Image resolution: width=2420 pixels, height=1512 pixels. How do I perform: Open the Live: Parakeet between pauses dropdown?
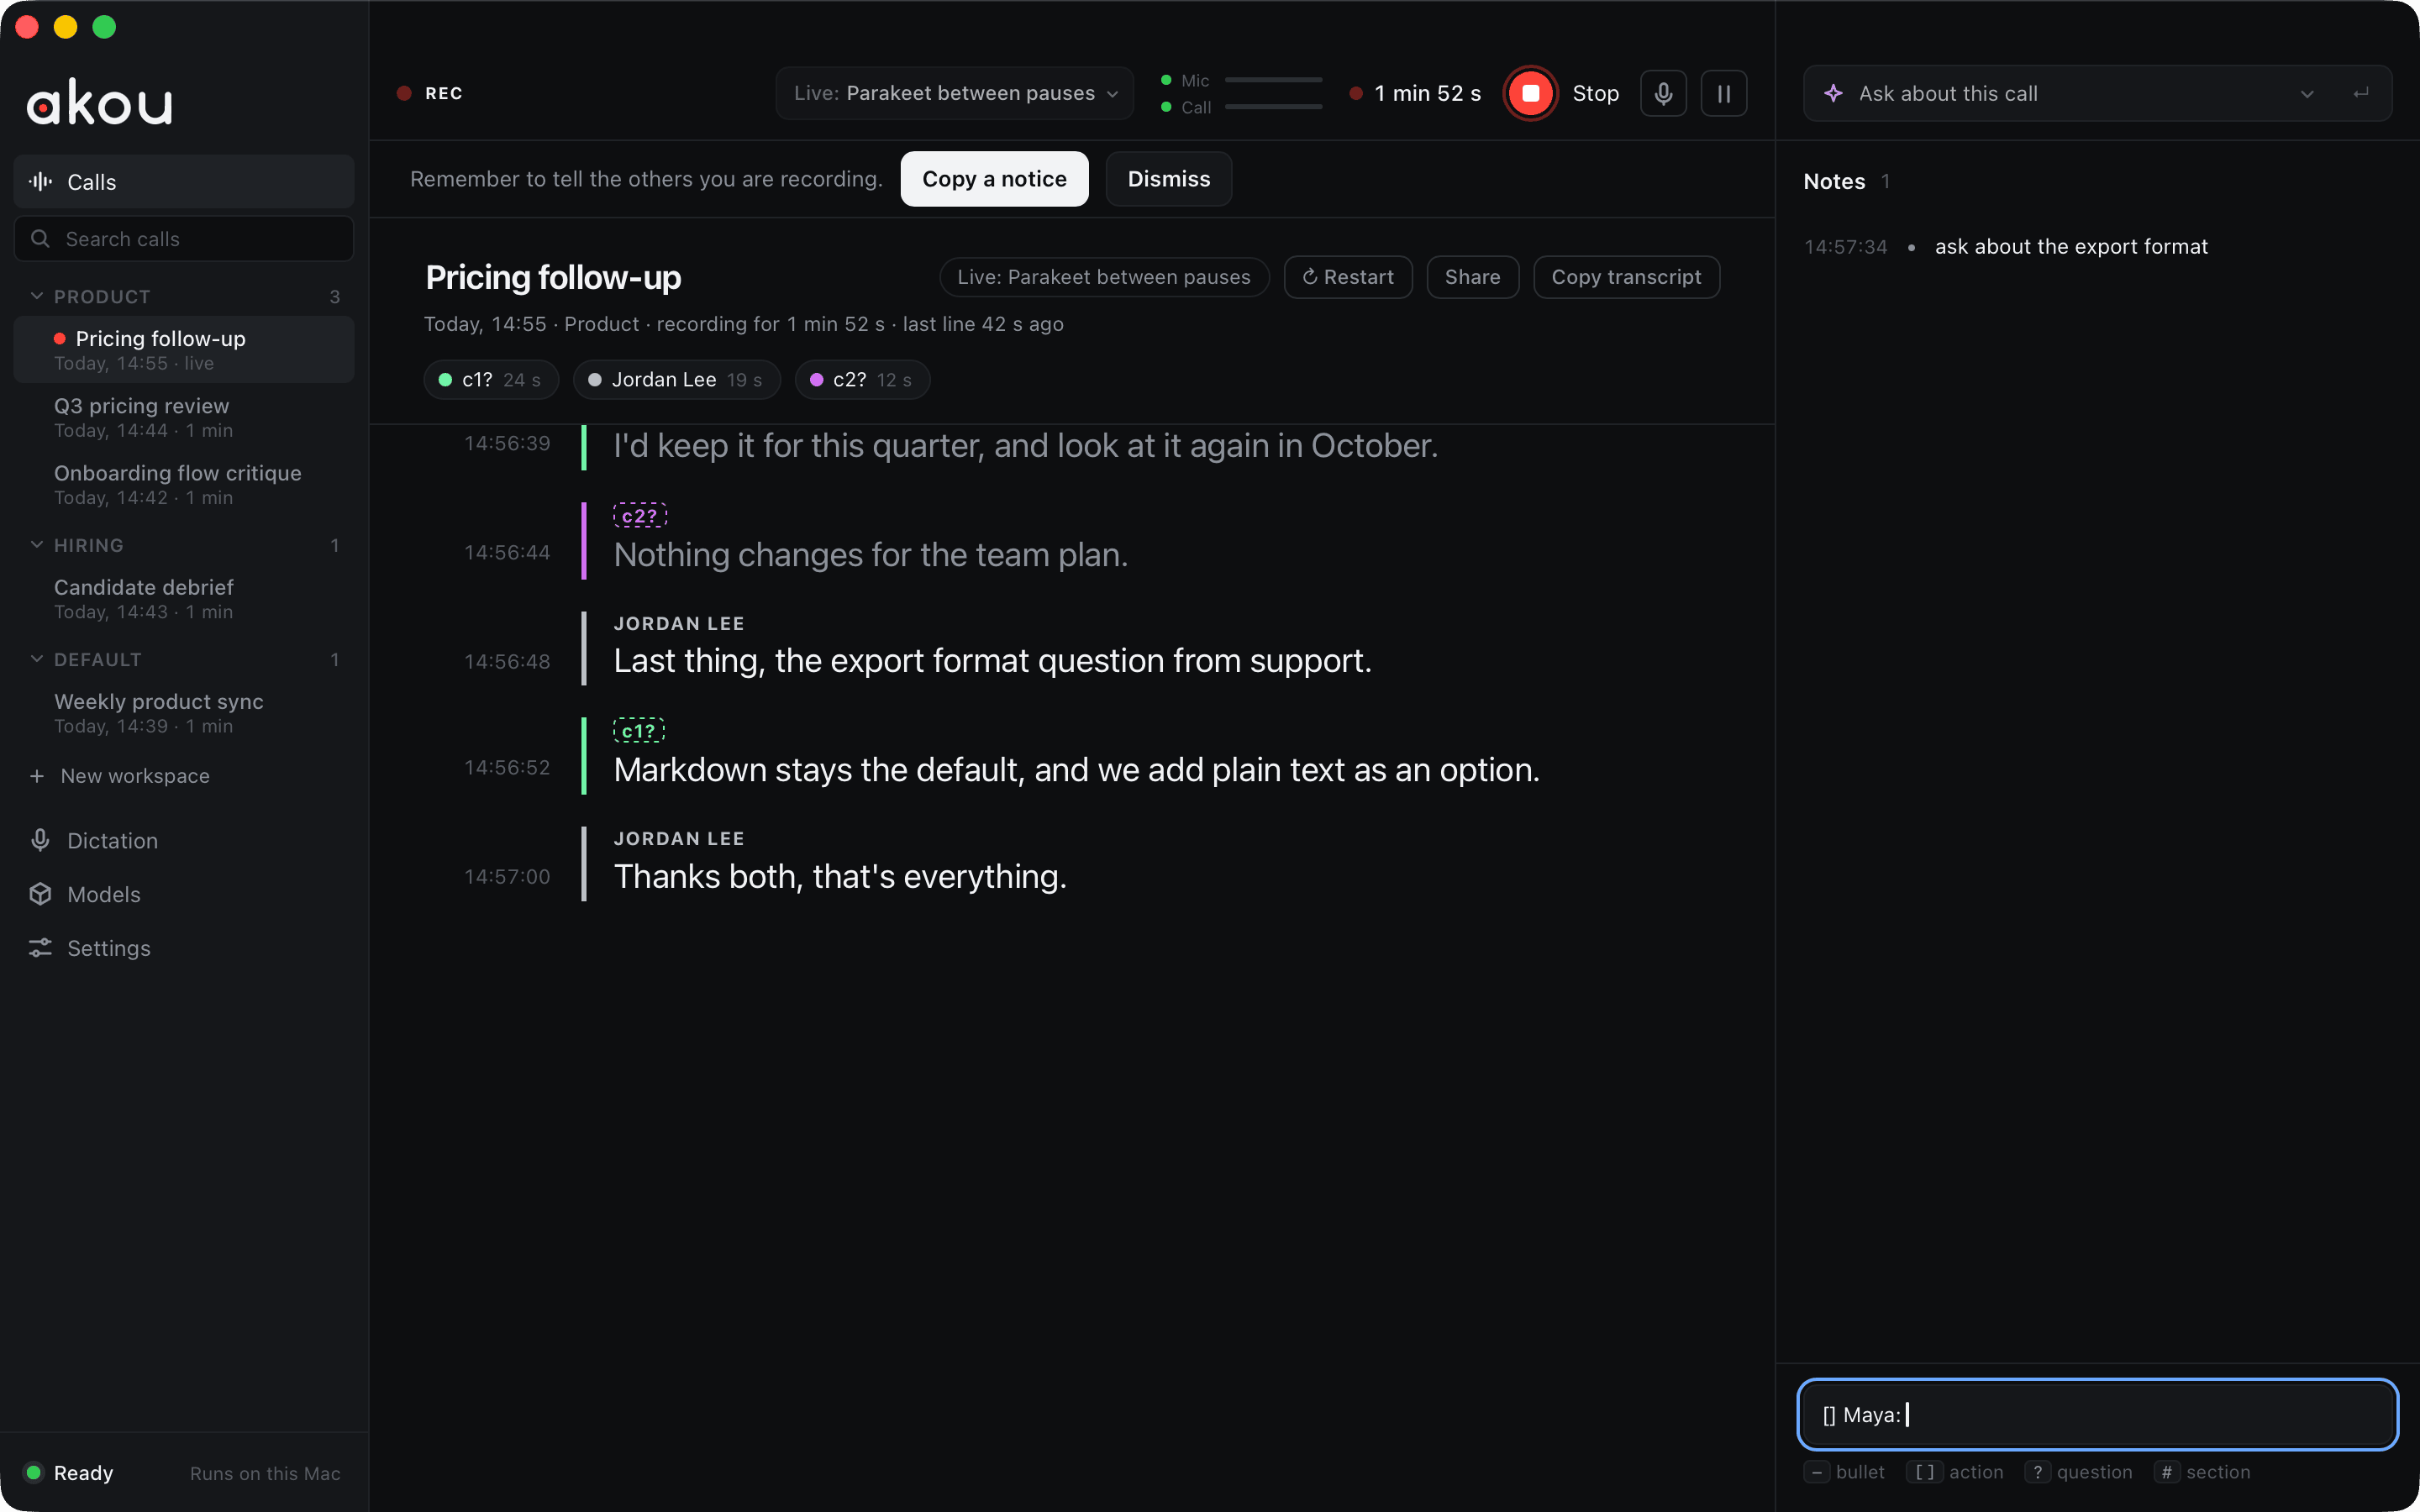pyautogui.click(x=955, y=93)
